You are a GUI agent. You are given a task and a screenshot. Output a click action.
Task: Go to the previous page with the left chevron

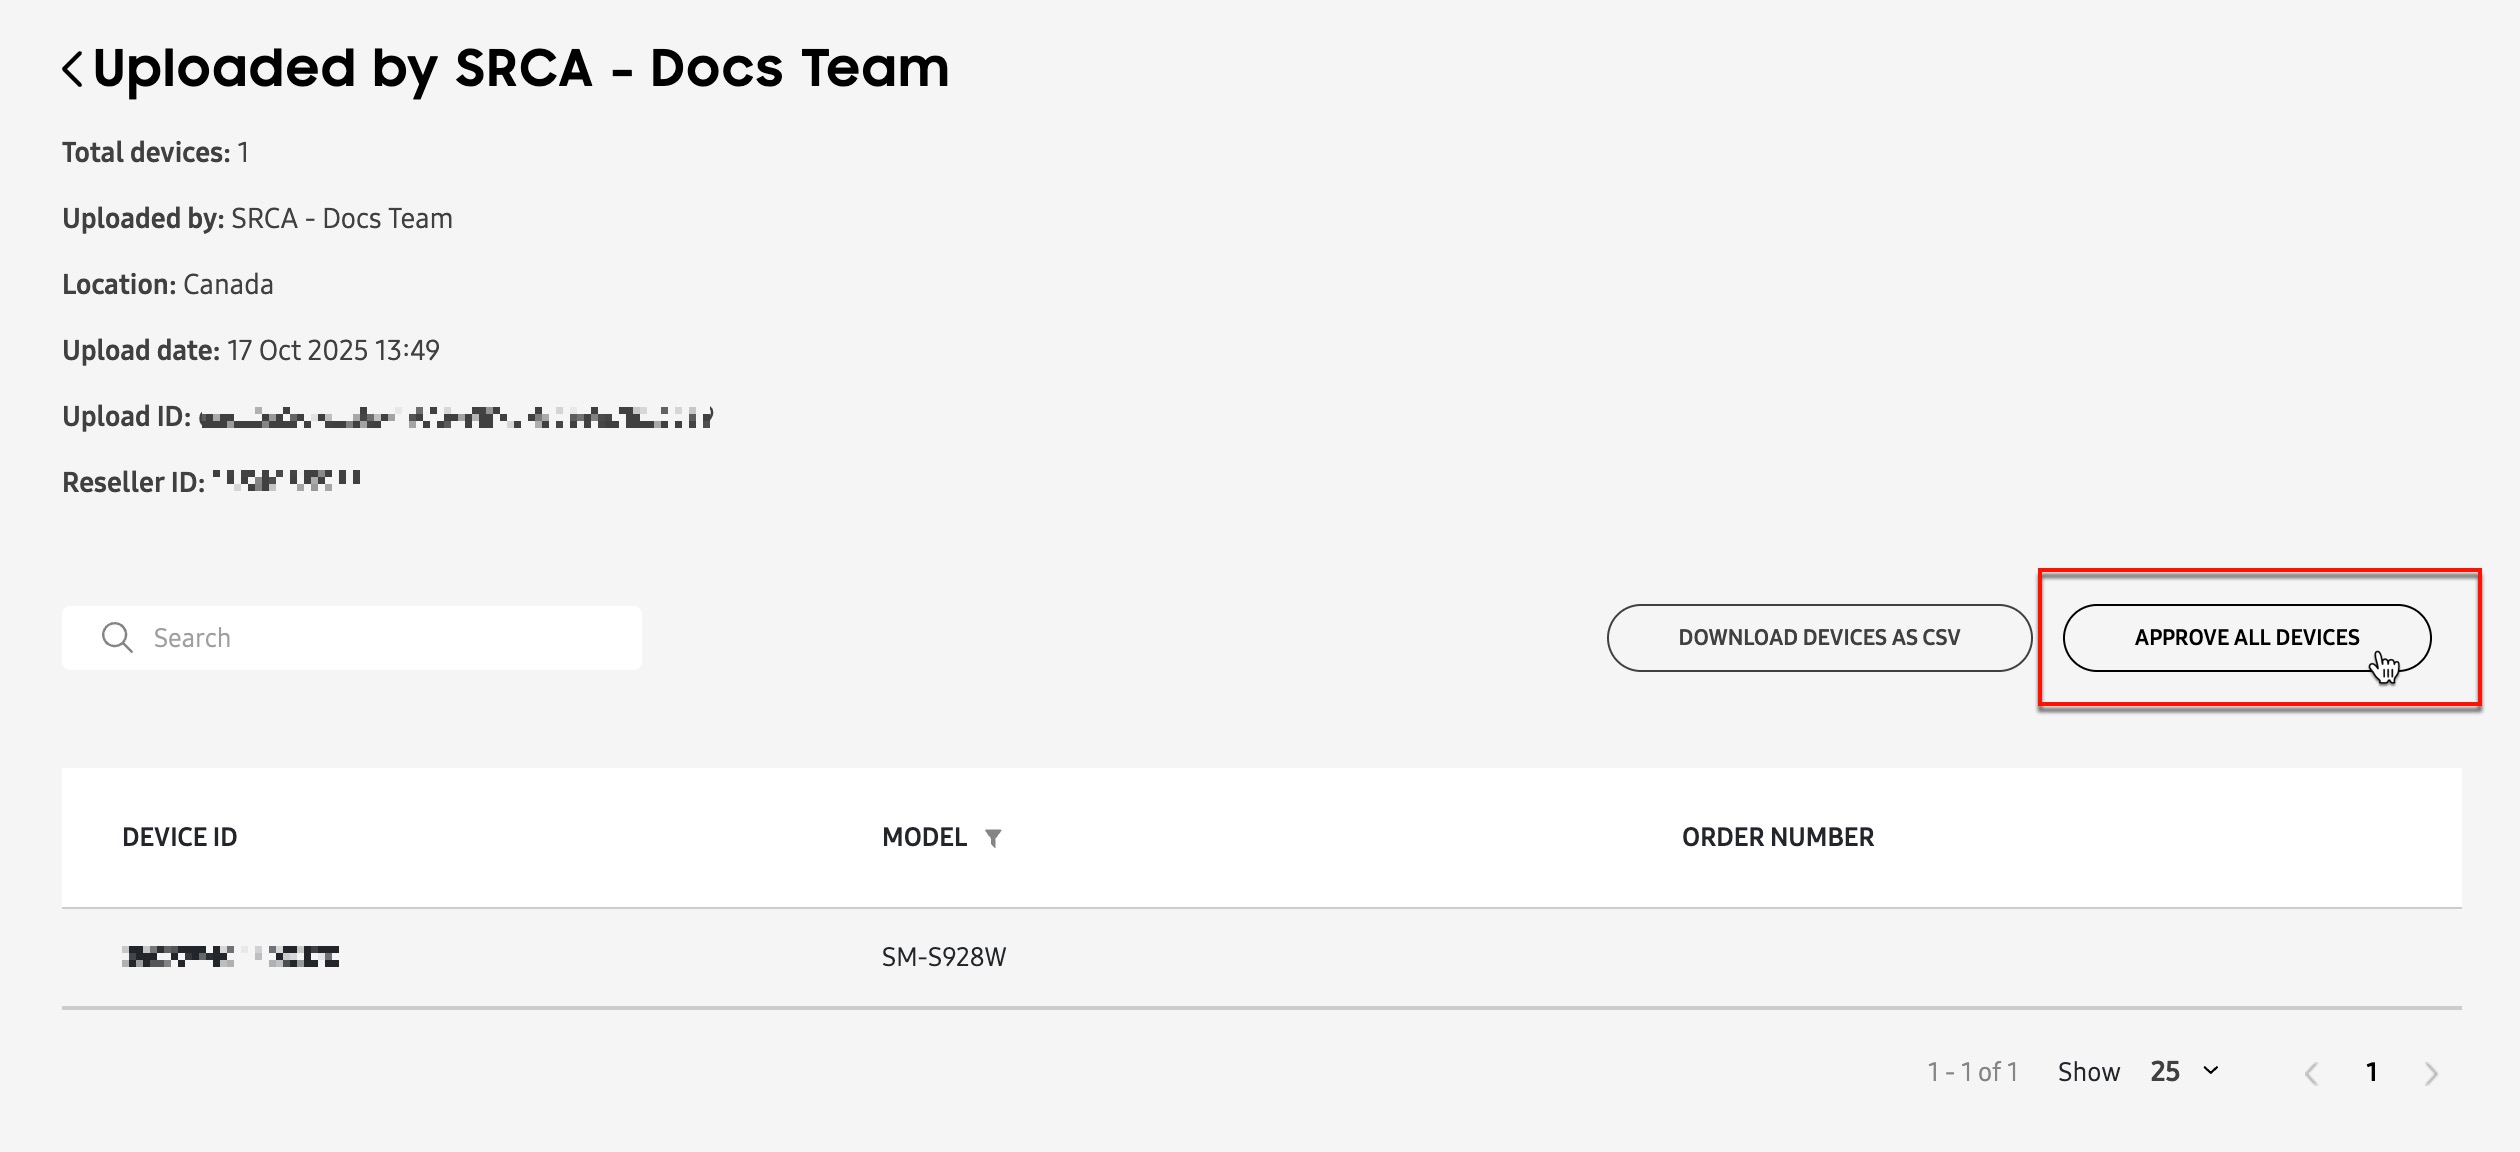2312,1071
